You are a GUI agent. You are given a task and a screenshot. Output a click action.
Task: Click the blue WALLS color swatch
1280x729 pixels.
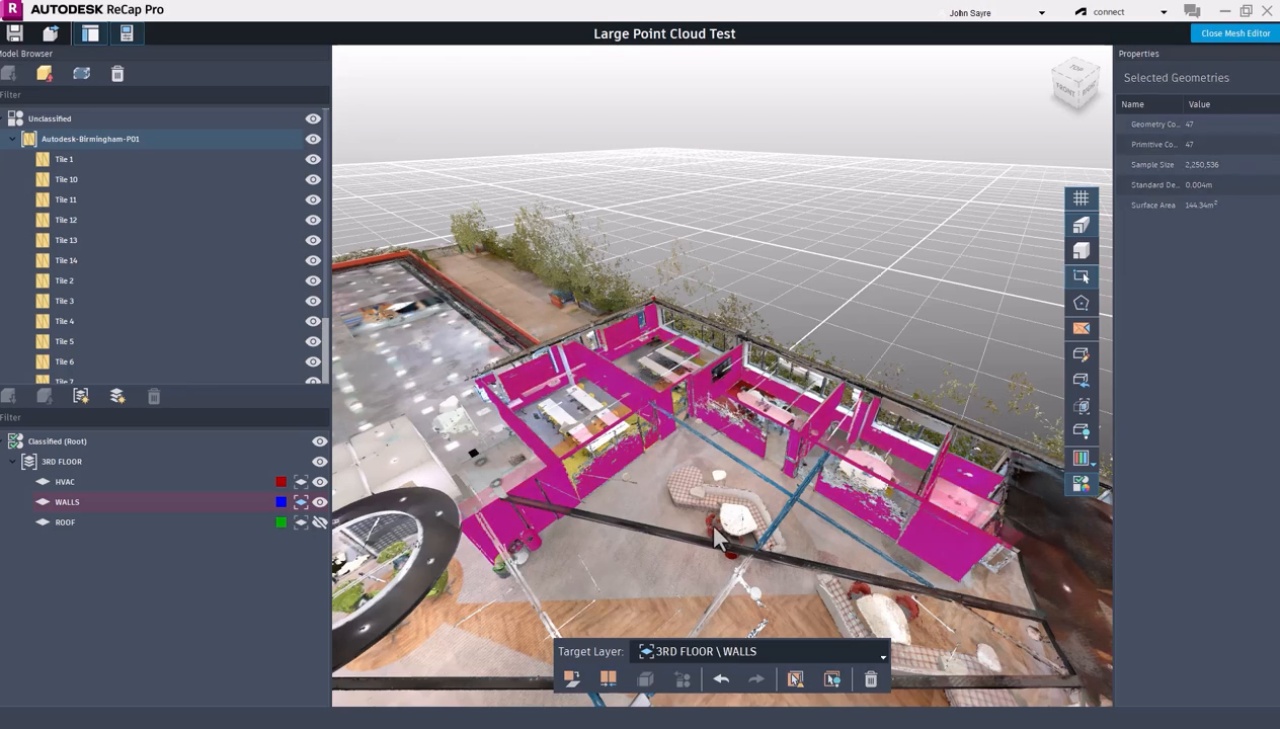point(281,503)
